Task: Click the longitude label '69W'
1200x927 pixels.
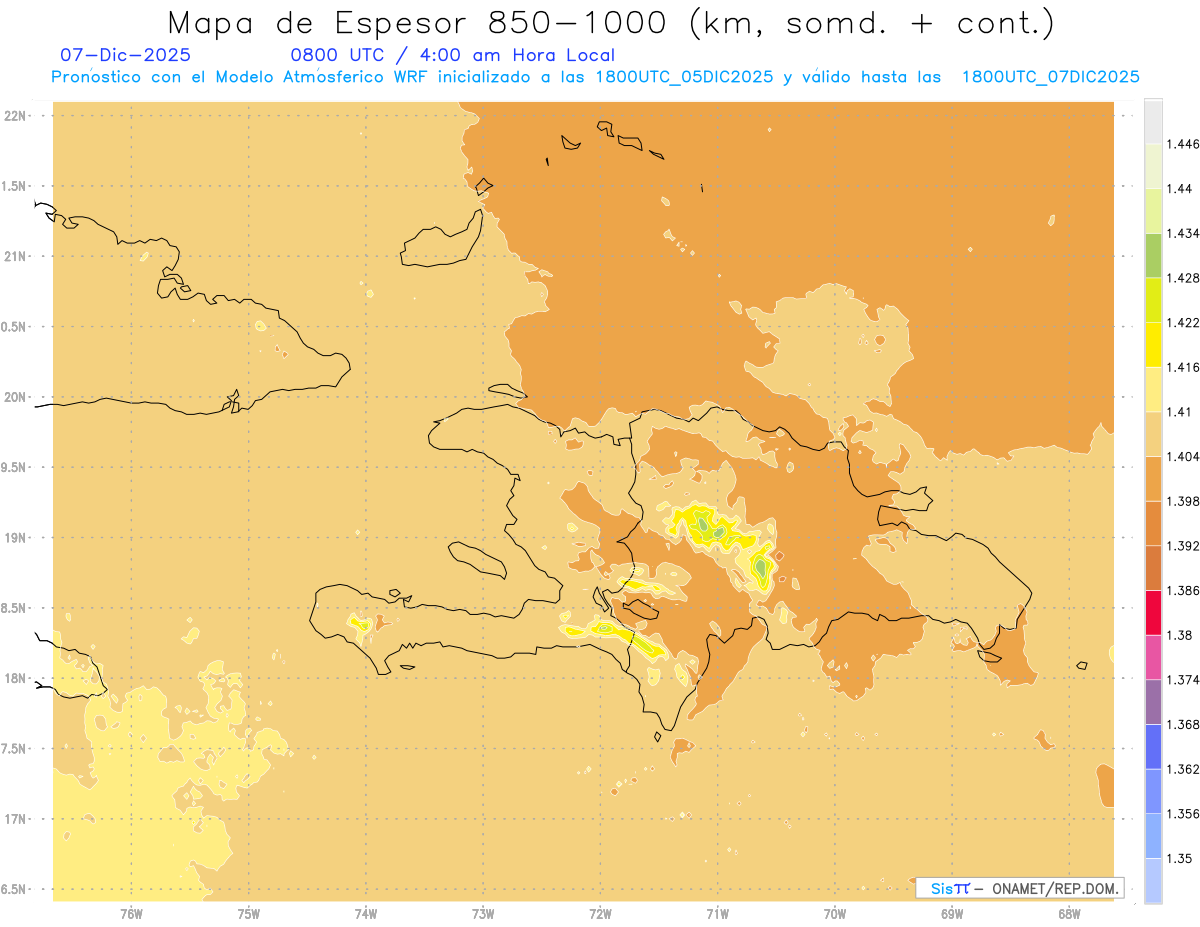Action: coord(952,913)
